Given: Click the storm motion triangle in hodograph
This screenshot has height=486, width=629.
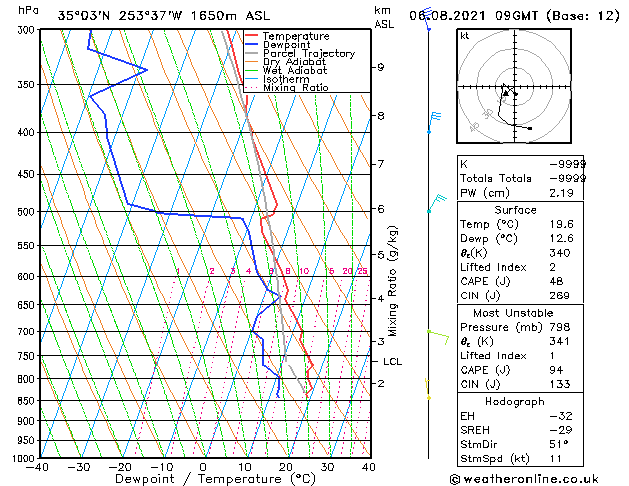Looking at the screenshot, I should (505, 93).
